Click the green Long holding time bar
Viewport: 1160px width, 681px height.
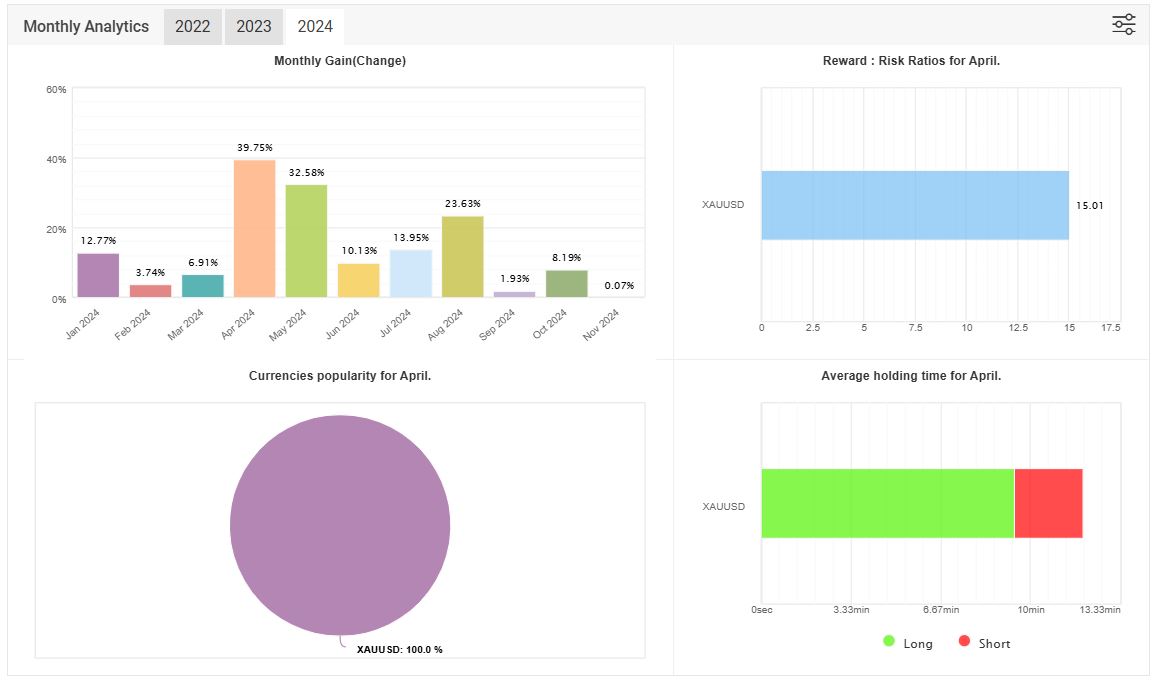tap(887, 503)
